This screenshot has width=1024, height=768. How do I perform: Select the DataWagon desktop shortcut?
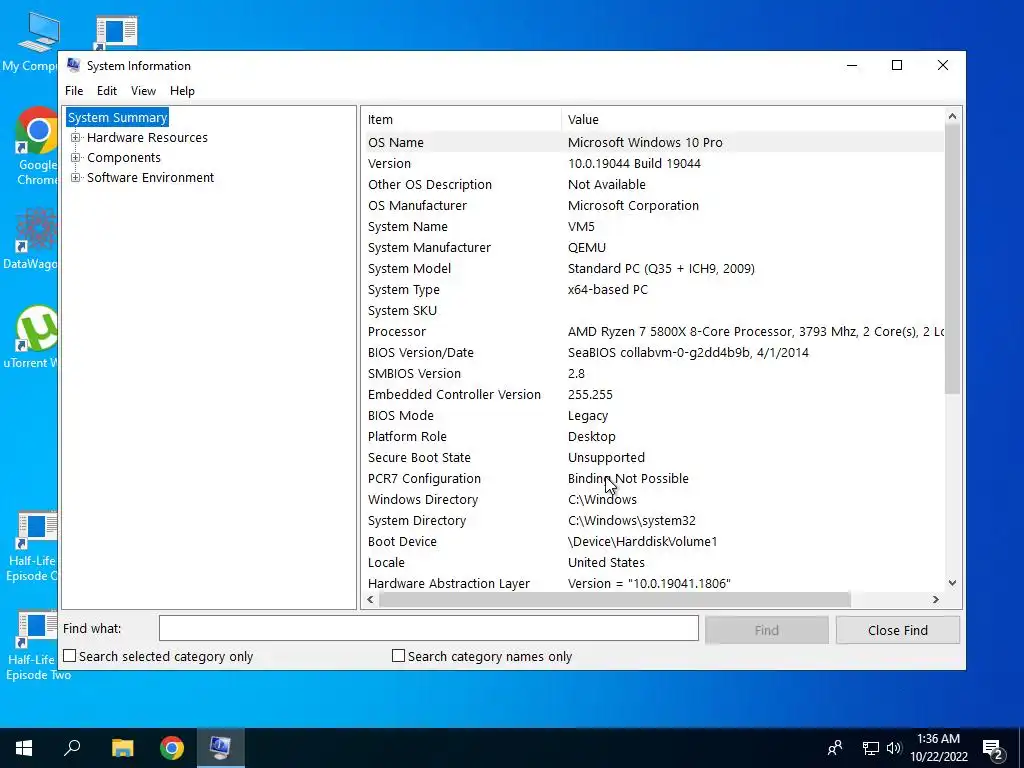tap(31, 238)
